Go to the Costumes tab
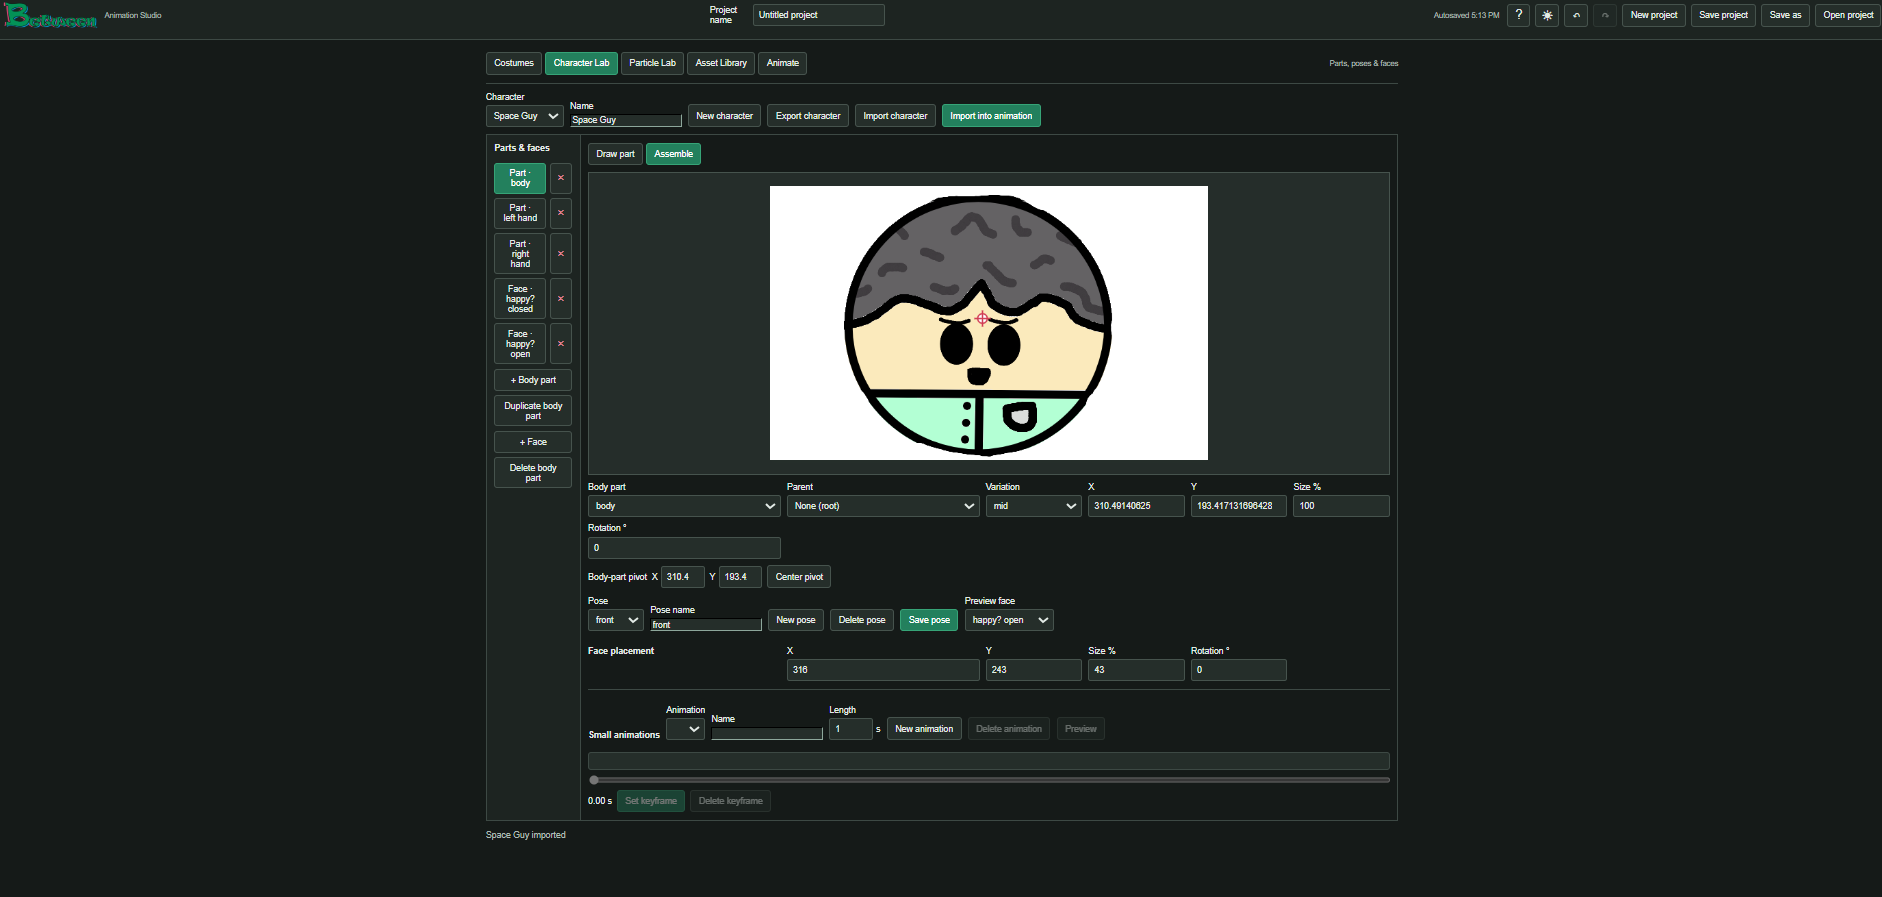Image resolution: width=1882 pixels, height=897 pixels. (514, 63)
